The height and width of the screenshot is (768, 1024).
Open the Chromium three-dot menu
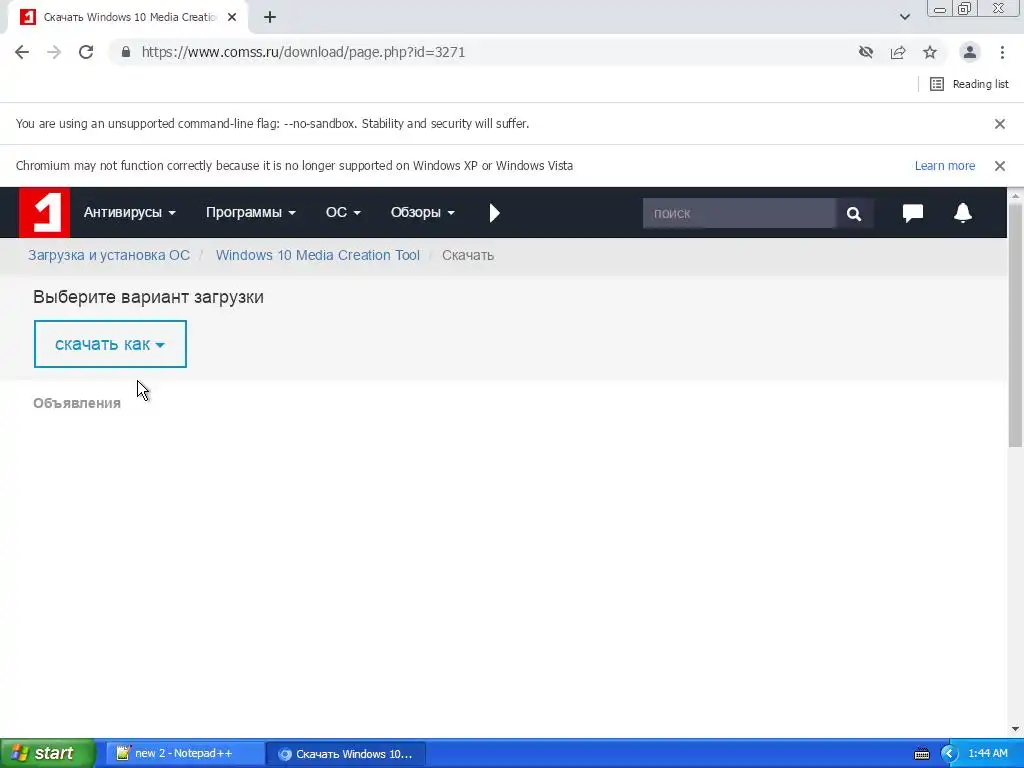tap(1002, 52)
